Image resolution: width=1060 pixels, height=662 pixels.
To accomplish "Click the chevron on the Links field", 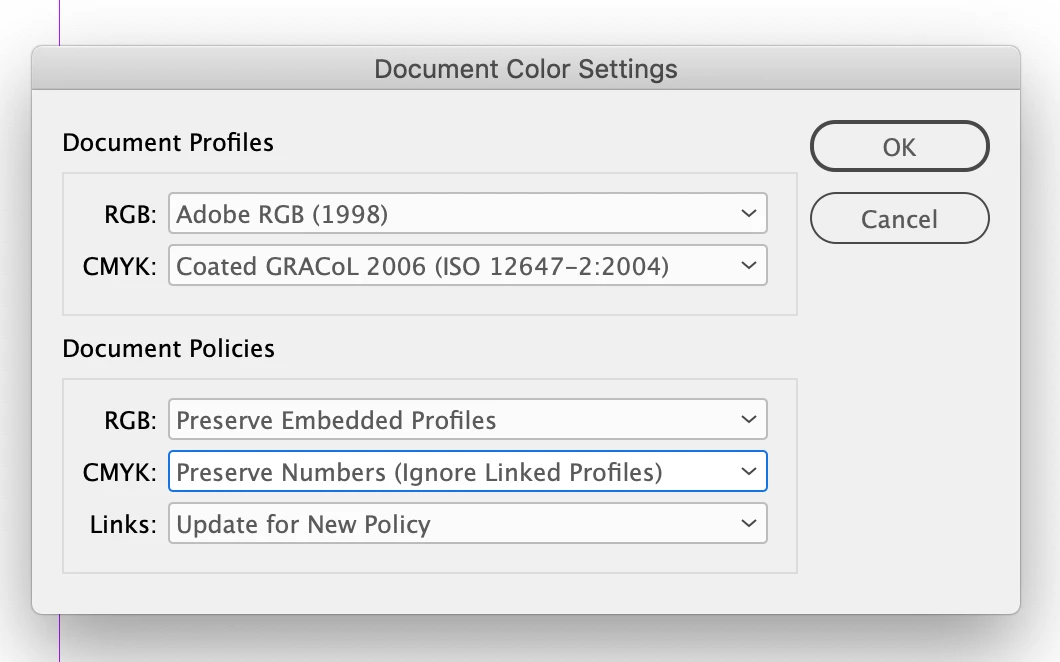I will pyautogui.click(x=749, y=524).
